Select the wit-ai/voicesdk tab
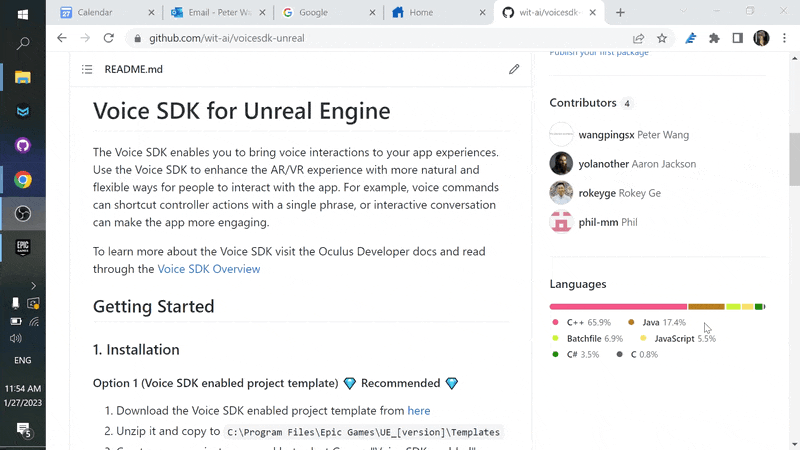Viewport: 800px width, 450px height. 549,12
